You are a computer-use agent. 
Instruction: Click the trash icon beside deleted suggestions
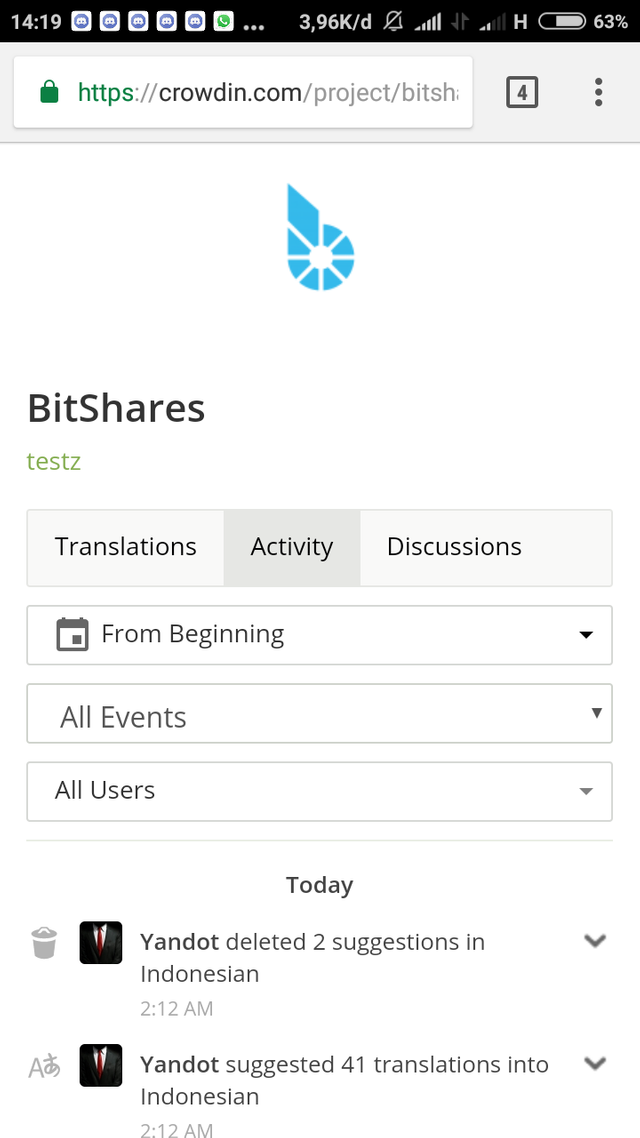[44, 943]
